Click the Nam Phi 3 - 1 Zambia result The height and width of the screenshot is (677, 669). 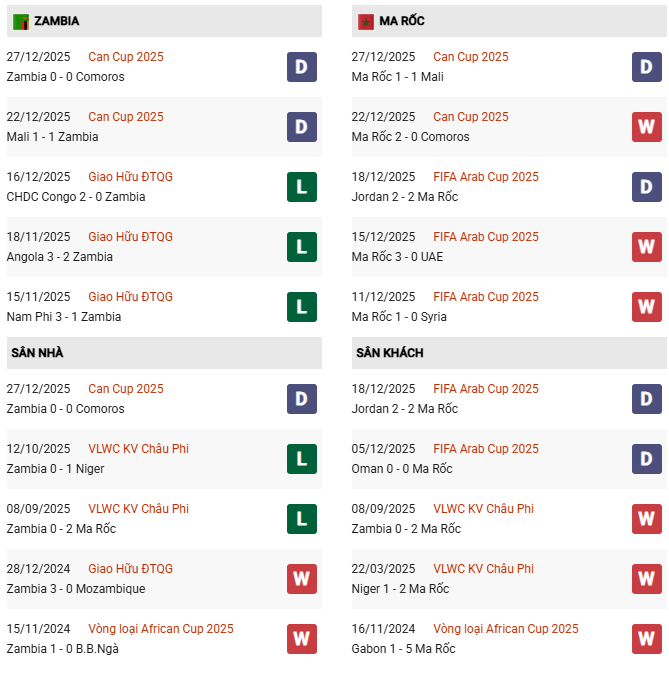[x=63, y=317]
